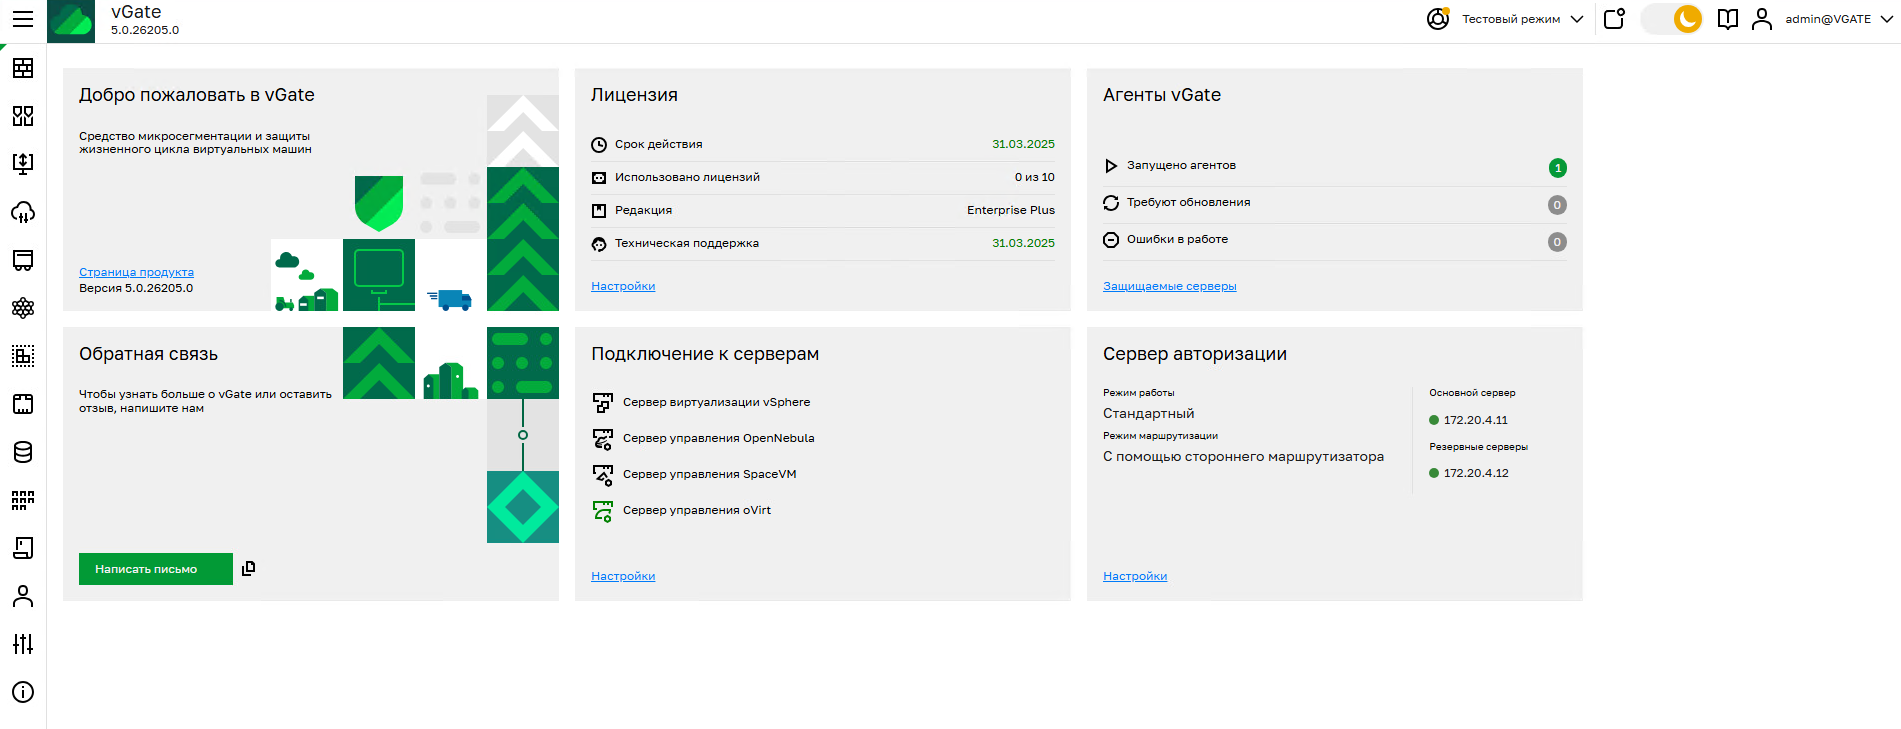Open the info circle sidebar icon
This screenshot has height=729, width=1901.
click(23, 692)
